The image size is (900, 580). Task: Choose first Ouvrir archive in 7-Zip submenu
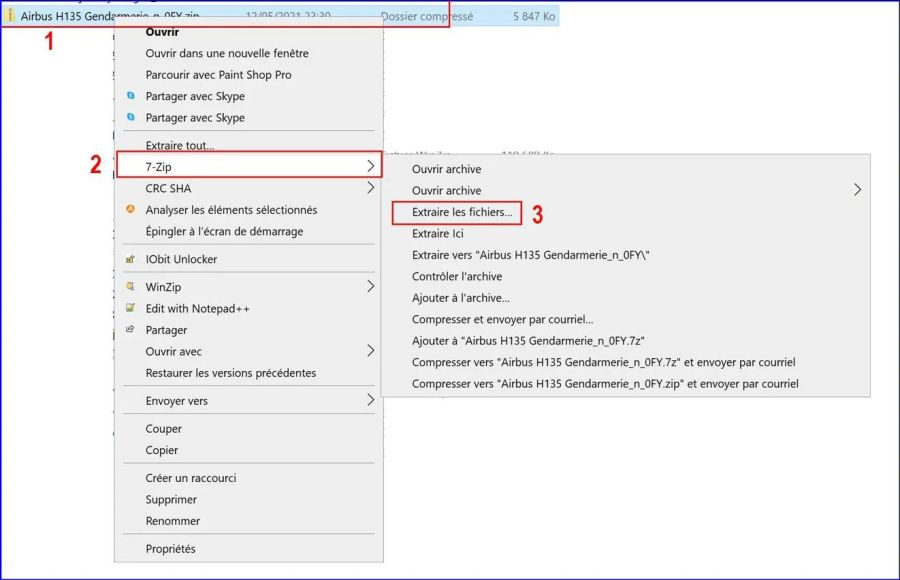point(447,169)
